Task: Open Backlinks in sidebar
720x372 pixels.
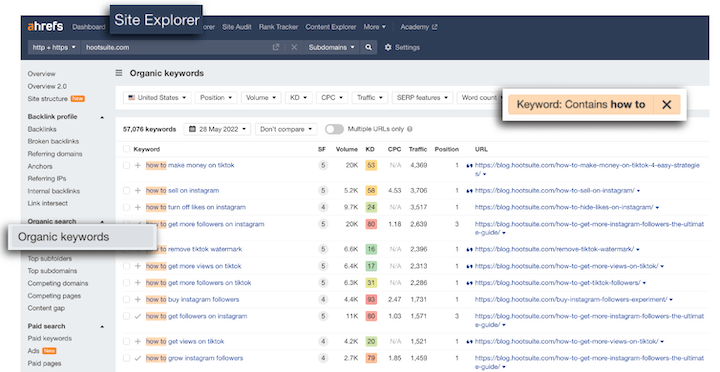Action: click(42, 130)
